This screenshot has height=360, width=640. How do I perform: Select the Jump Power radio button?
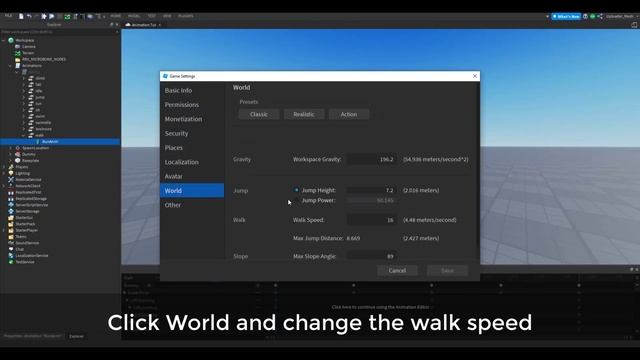pyautogui.click(x=296, y=200)
